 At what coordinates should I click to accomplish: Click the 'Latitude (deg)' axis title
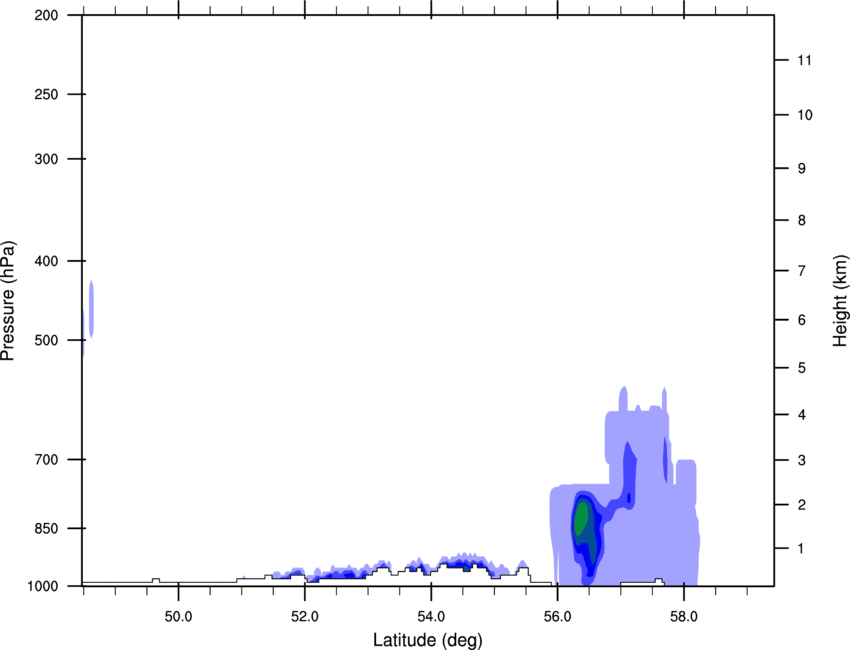pos(427,640)
